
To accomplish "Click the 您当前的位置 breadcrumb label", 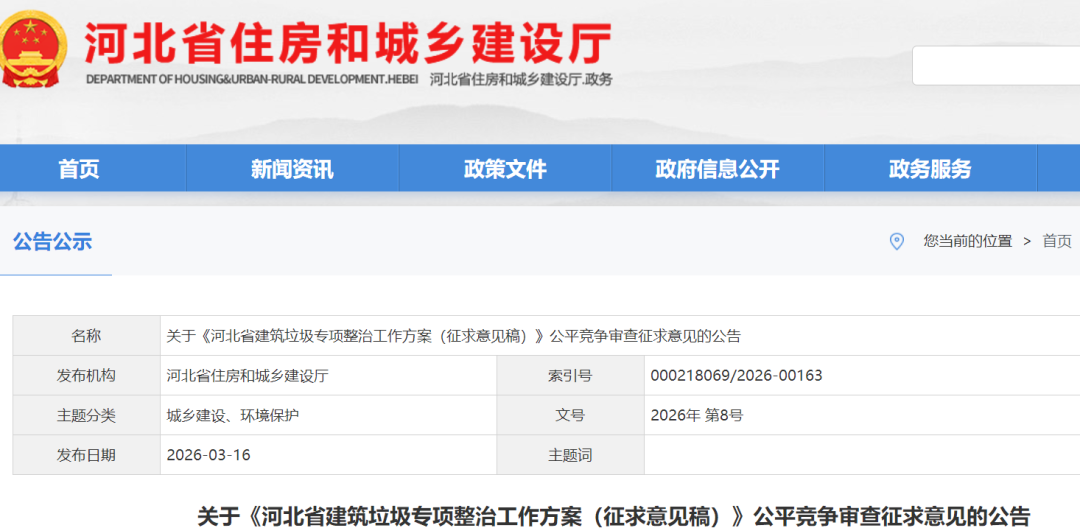I will point(967,241).
